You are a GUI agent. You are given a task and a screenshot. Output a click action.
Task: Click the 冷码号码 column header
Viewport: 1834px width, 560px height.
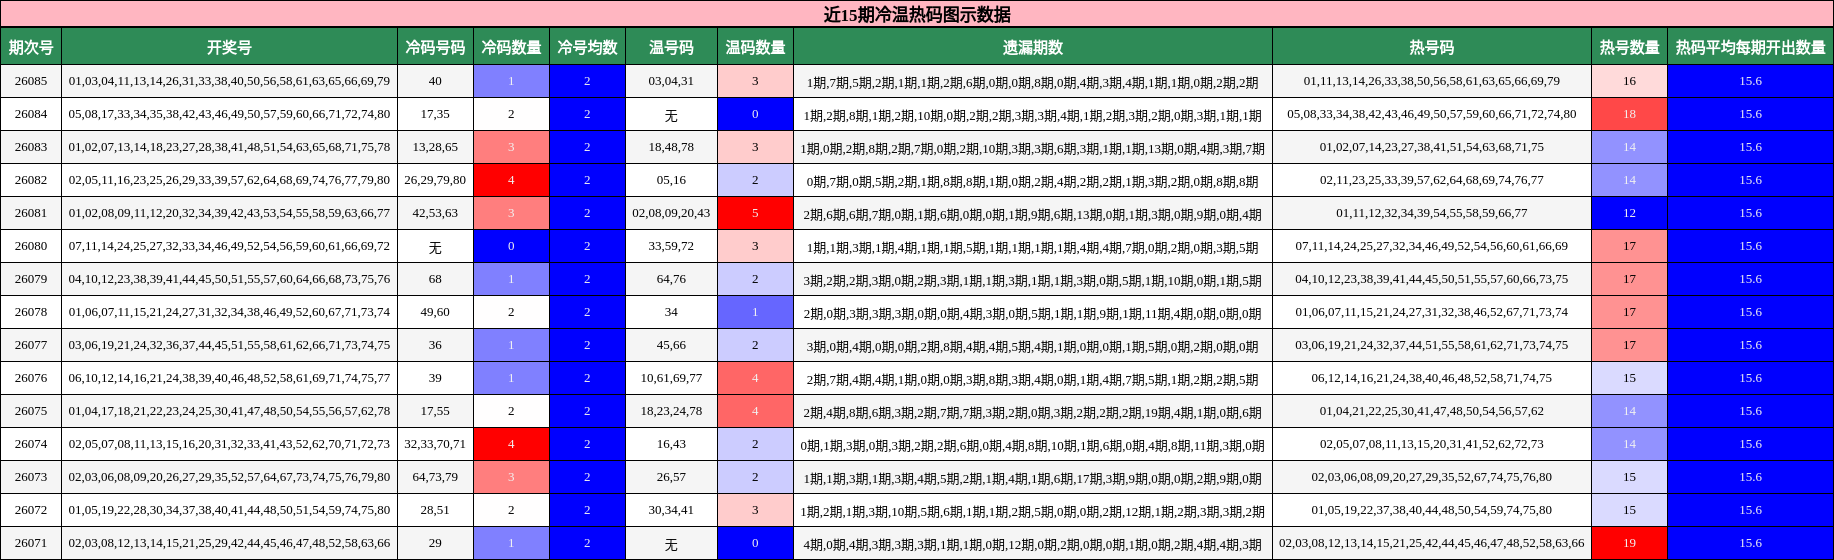[x=435, y=47]
